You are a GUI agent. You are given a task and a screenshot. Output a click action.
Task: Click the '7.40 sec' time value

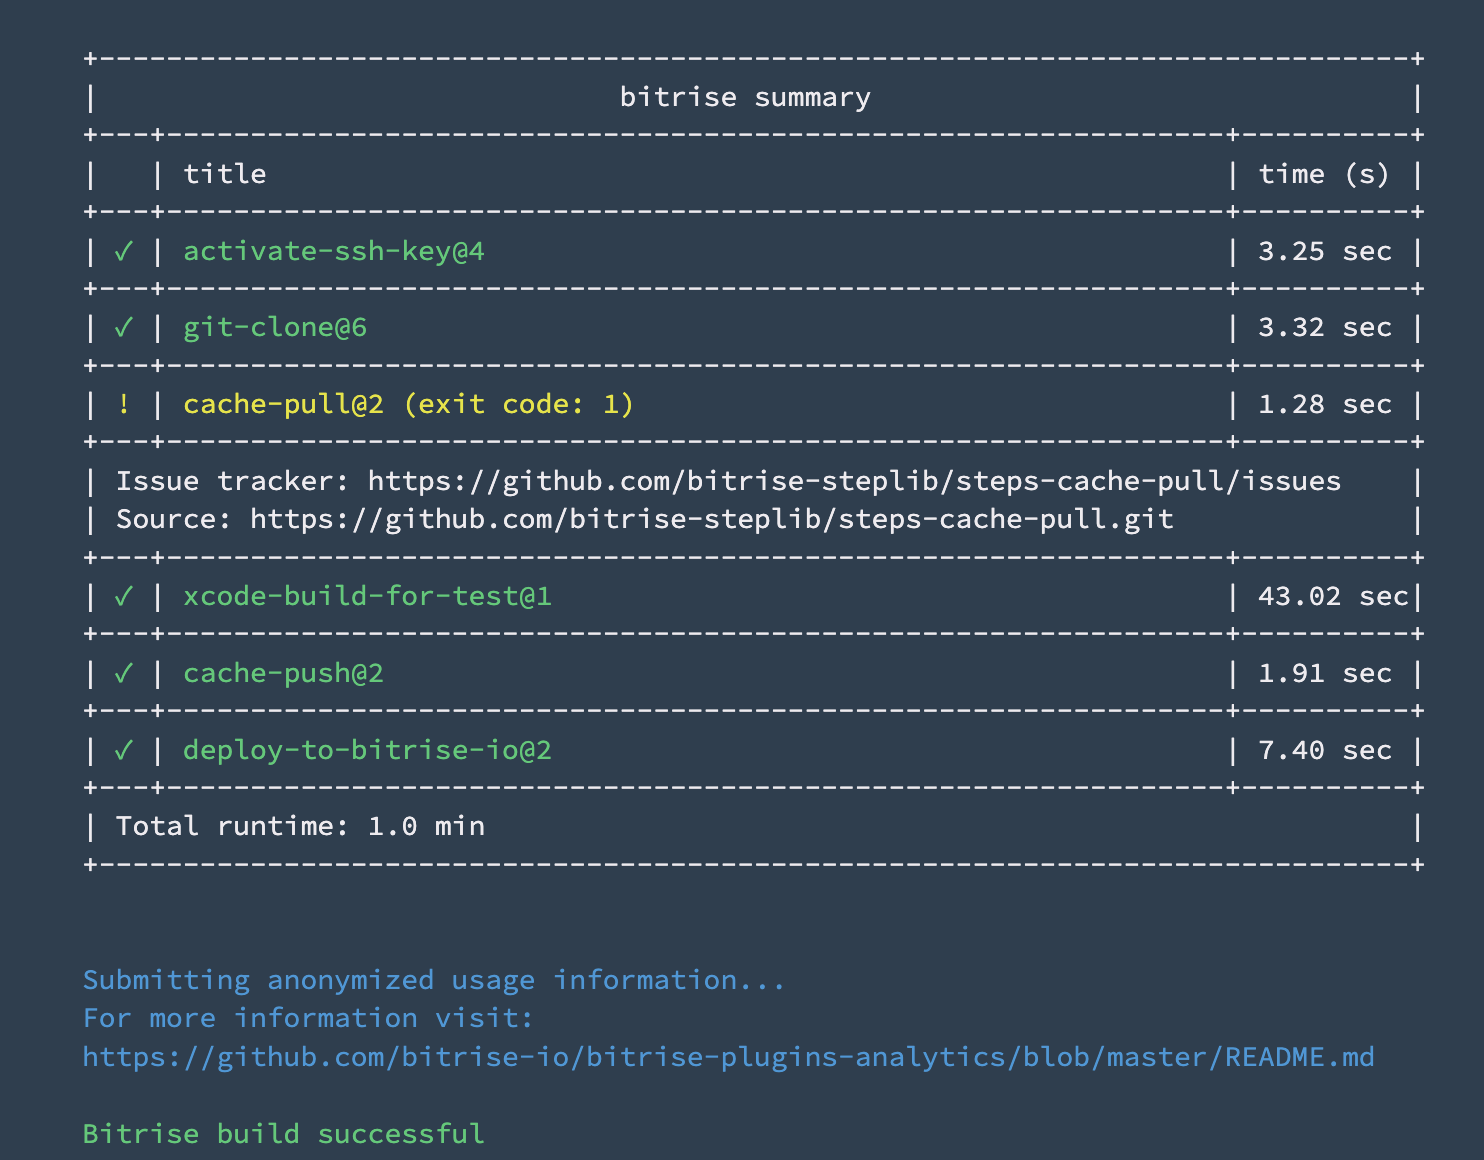[1324, 750]
